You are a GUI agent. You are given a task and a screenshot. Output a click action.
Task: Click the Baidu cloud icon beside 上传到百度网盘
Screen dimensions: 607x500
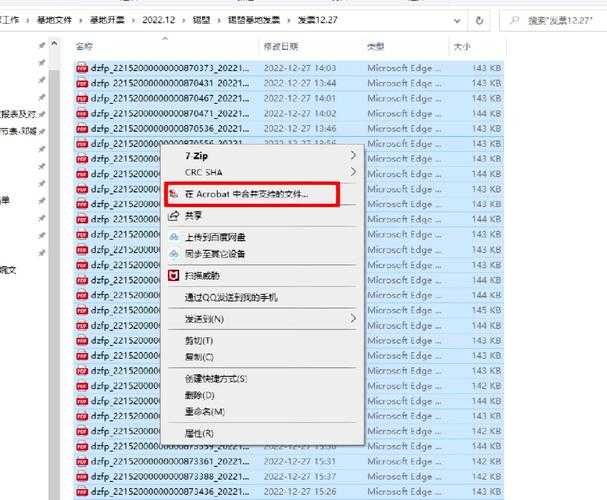pyautogui.click(x=174, y=237)
